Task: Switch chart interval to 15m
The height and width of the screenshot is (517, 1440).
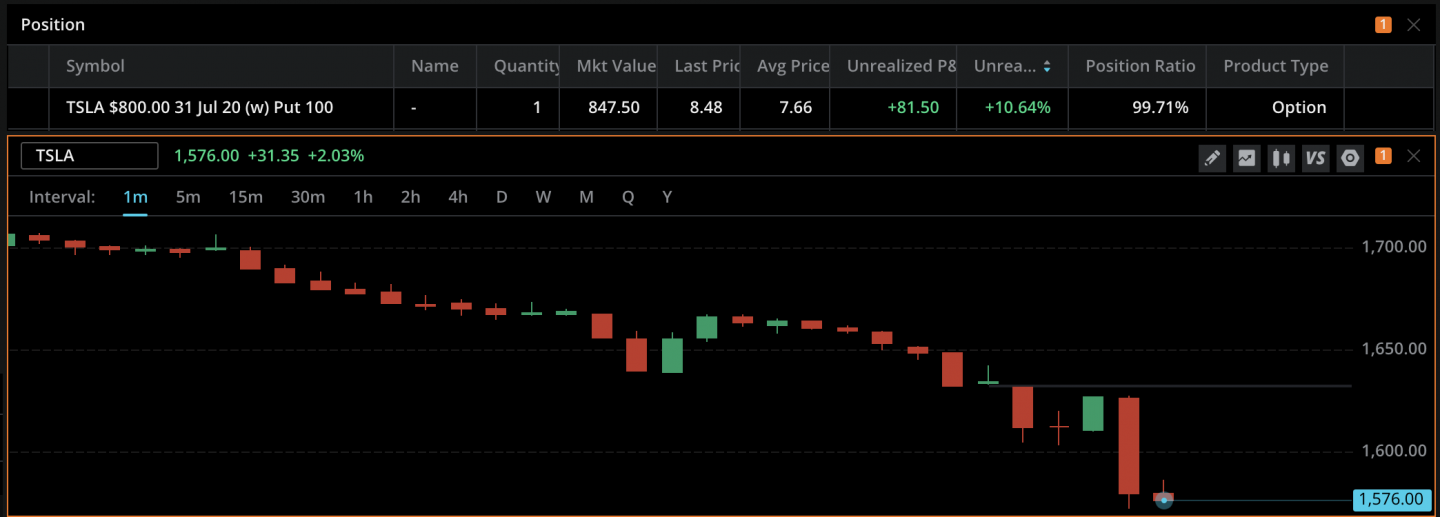Action: pyautogui.click(x=246, y=197)
